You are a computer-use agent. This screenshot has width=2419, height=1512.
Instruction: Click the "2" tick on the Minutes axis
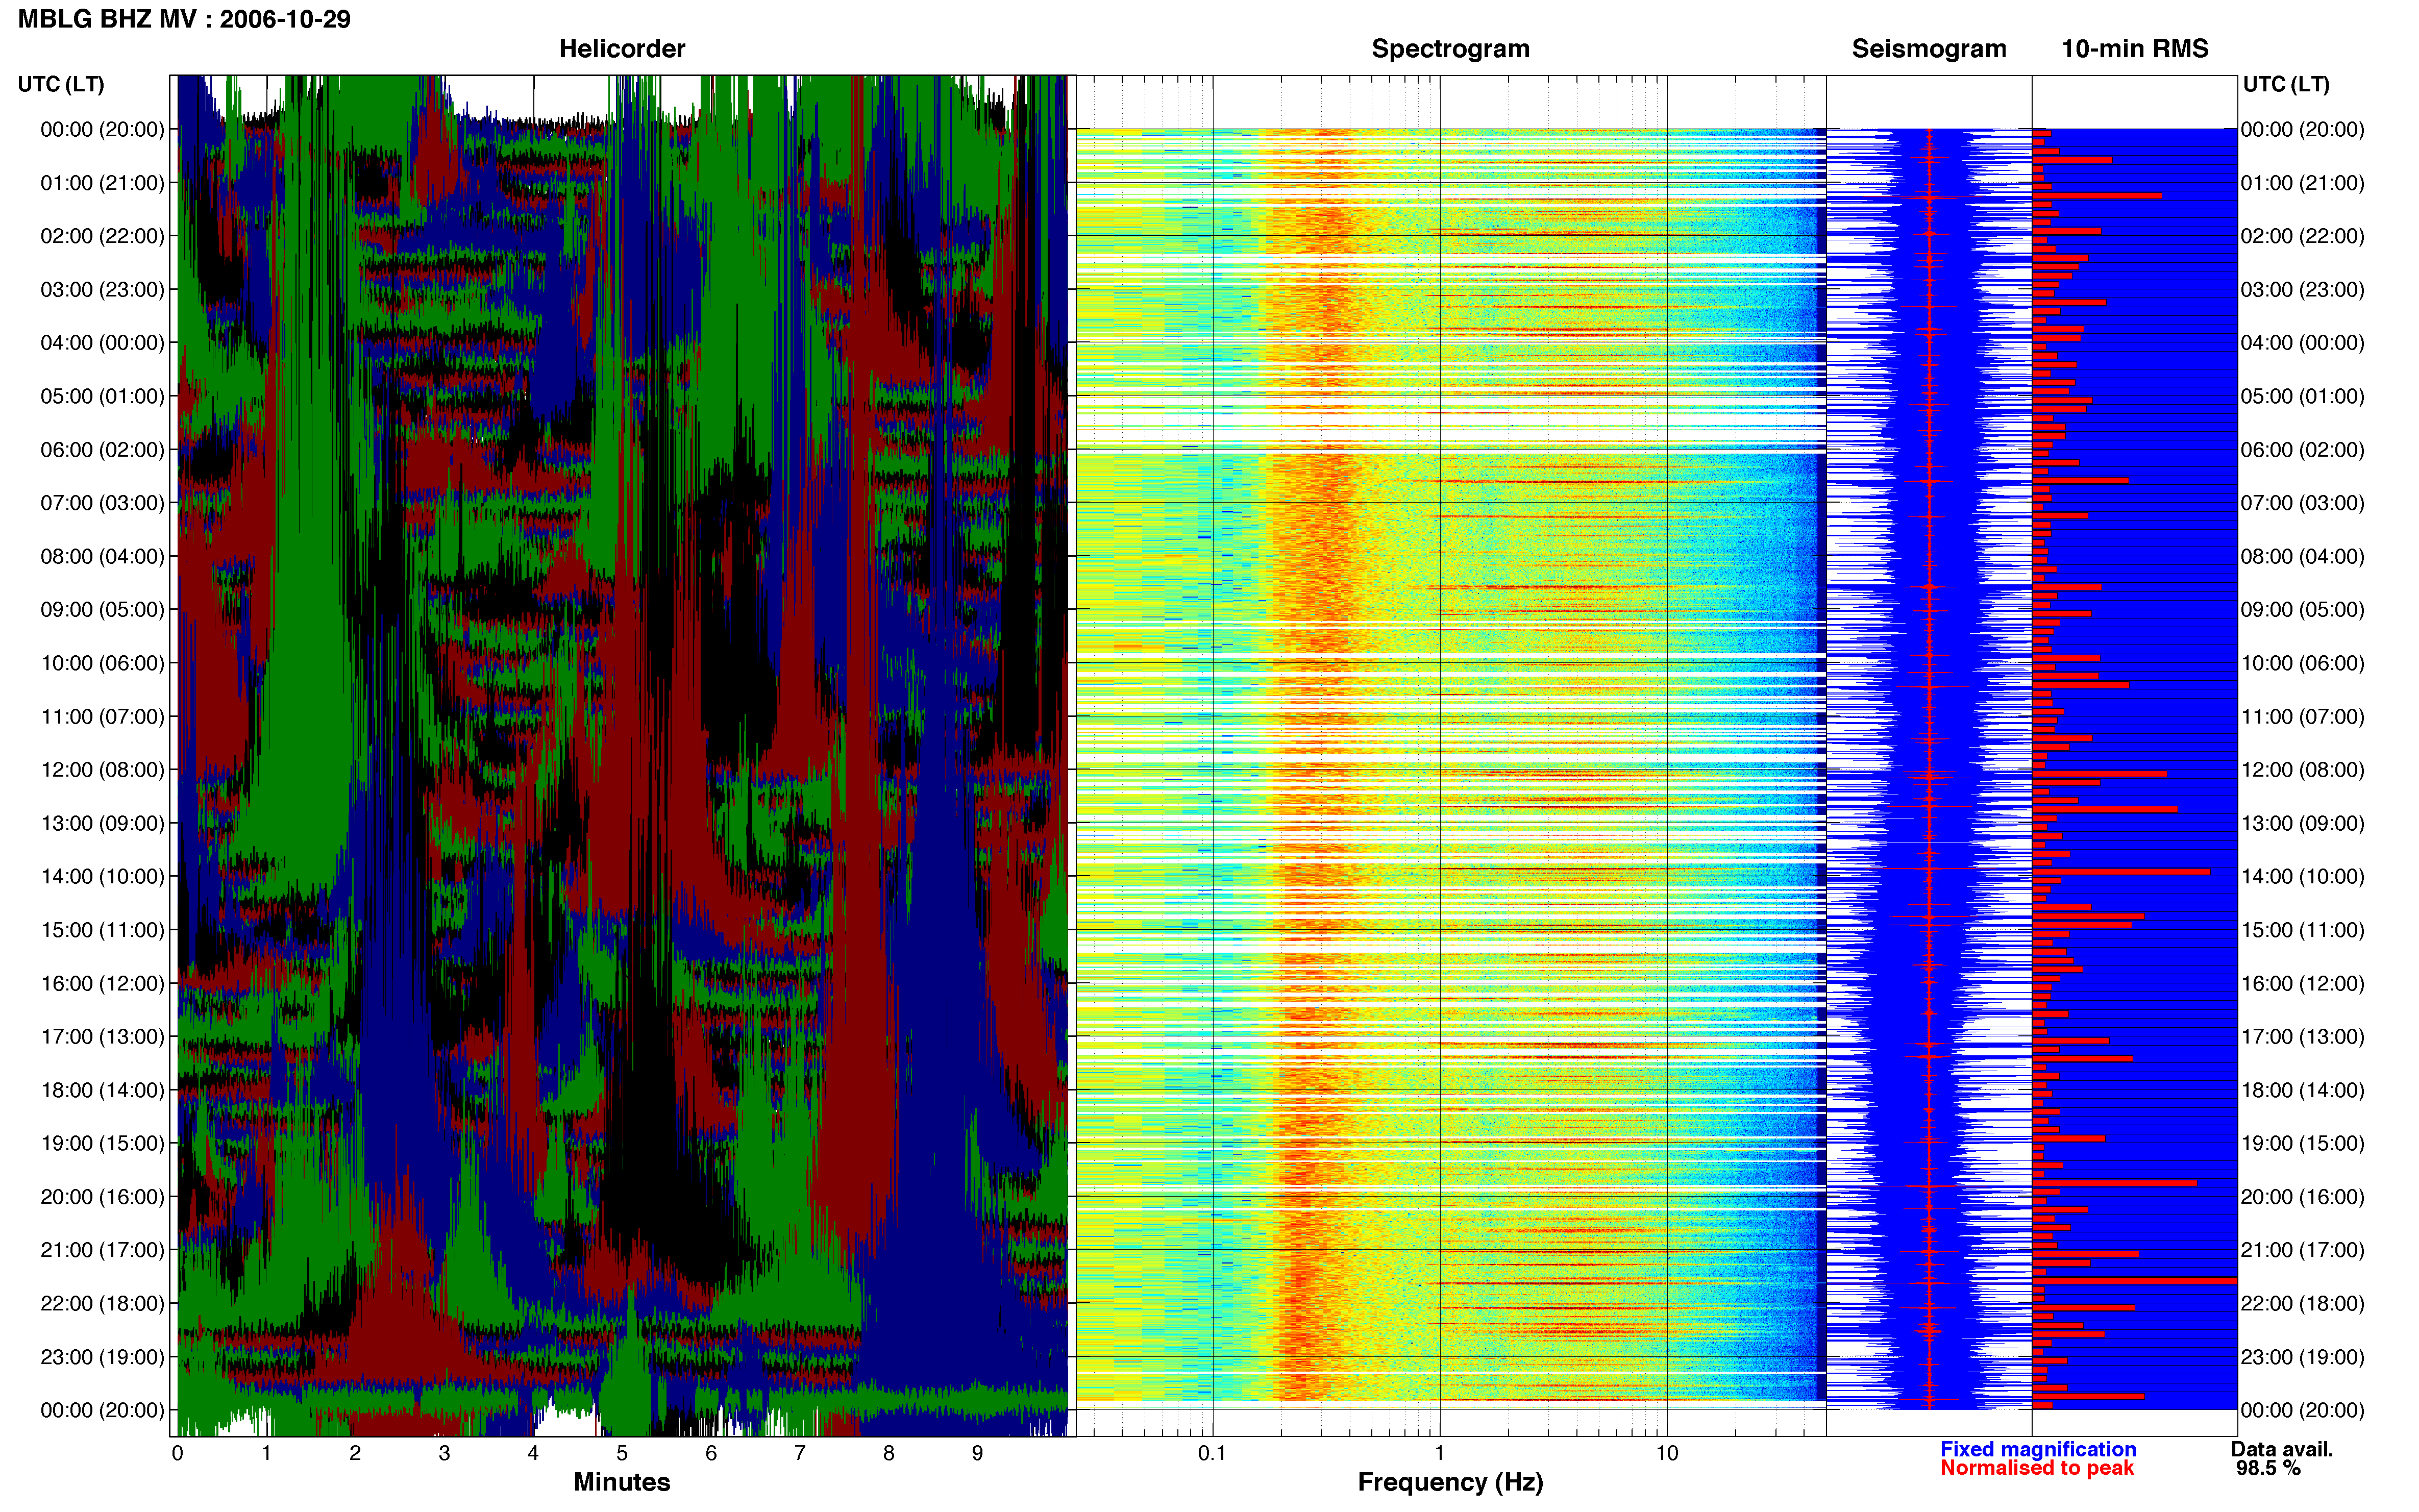pyautogui.click(x=355, y=1453)
